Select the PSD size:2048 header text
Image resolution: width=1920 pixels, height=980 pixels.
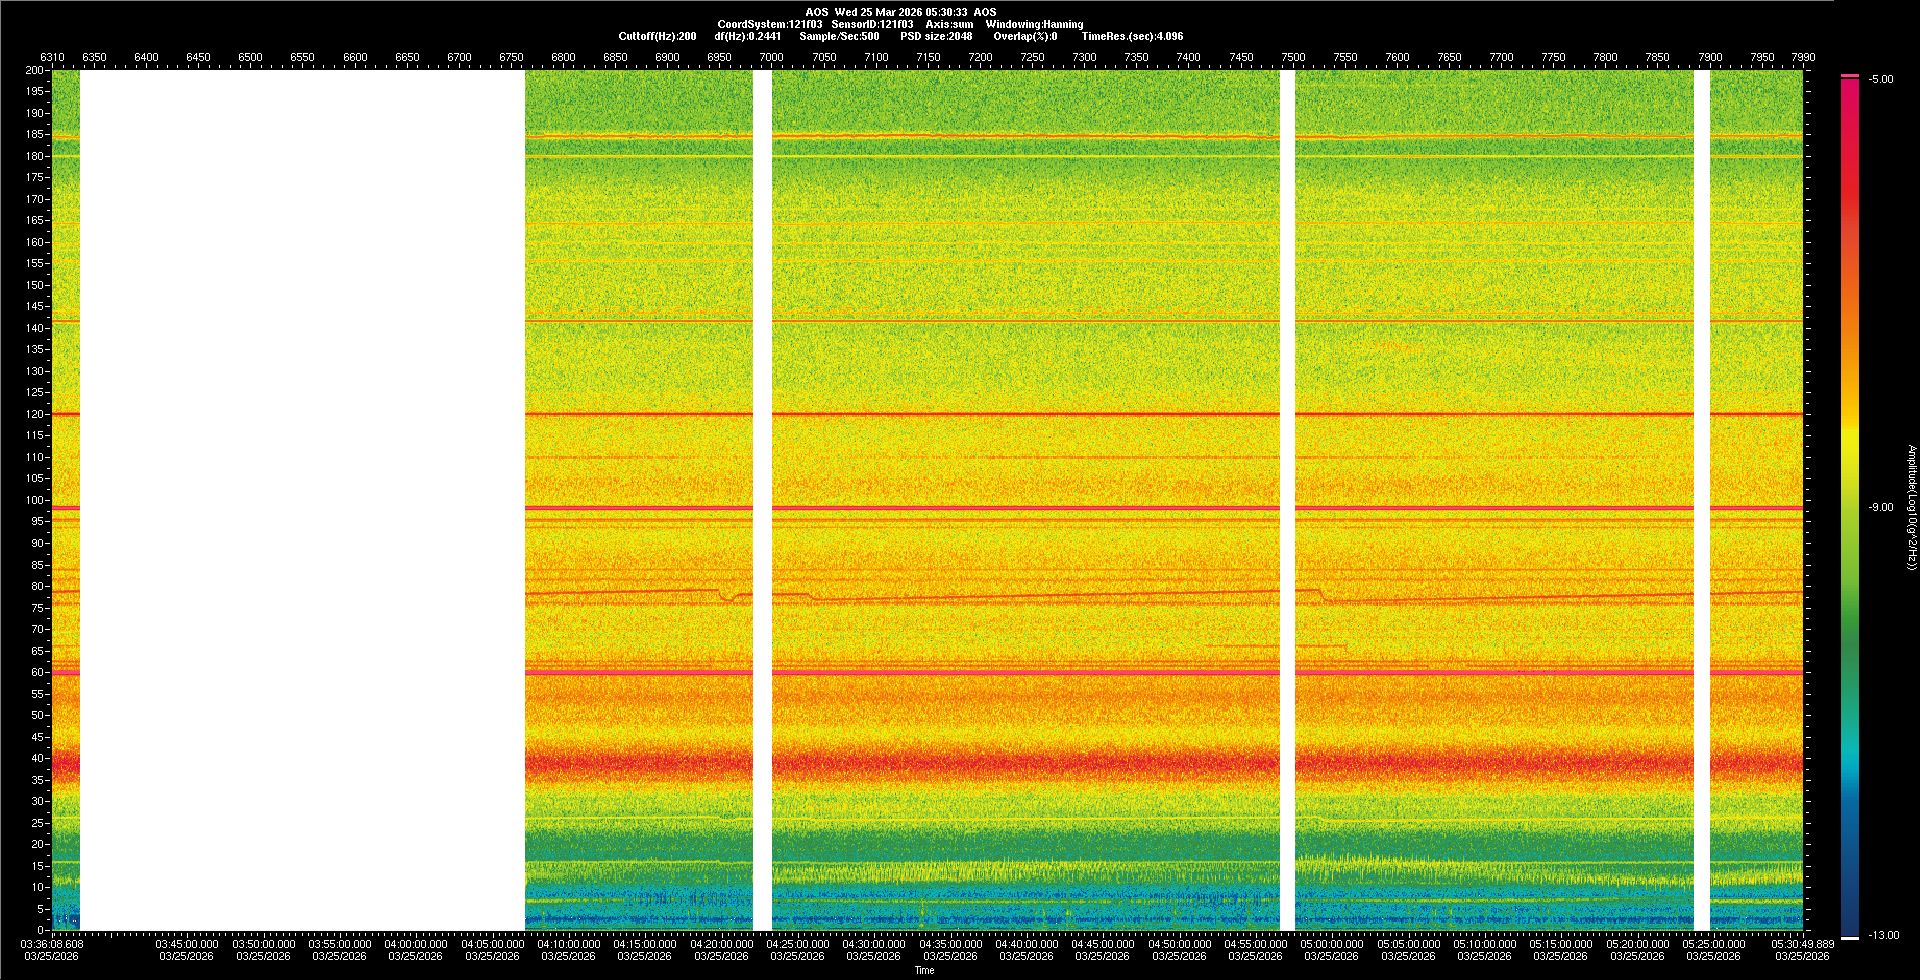(936, 36)
